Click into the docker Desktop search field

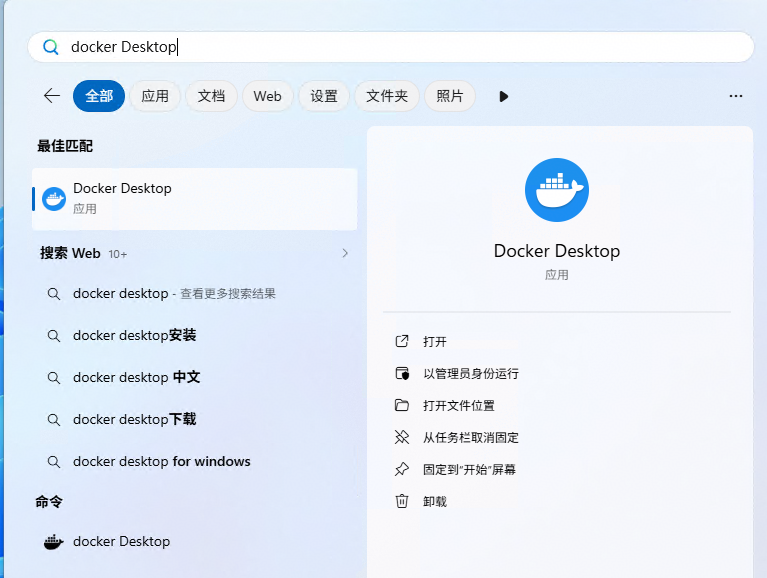[390, 47]
